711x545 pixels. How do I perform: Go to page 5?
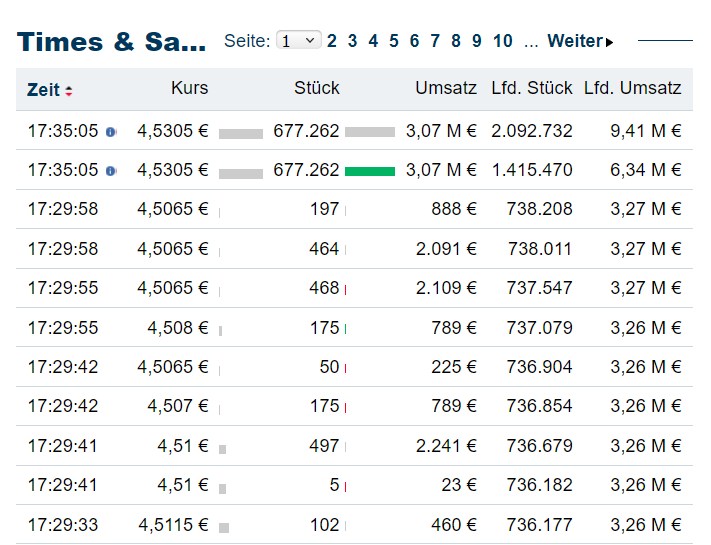click(x=394, y=41)
